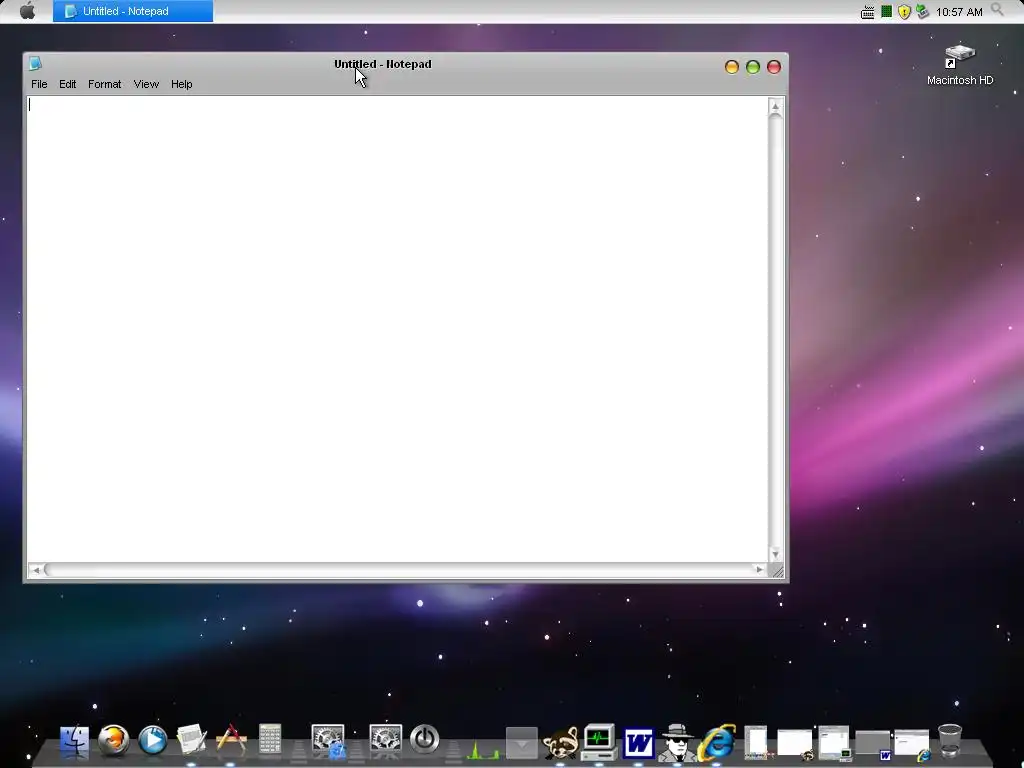Click the power button dock icon

[x=424, y=739]
